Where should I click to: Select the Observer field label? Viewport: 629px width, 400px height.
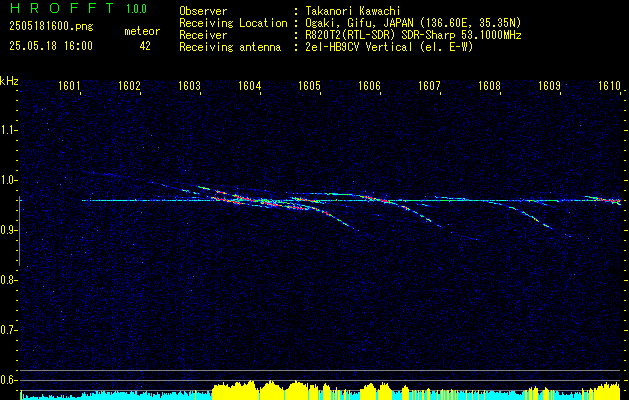point(203,11)
